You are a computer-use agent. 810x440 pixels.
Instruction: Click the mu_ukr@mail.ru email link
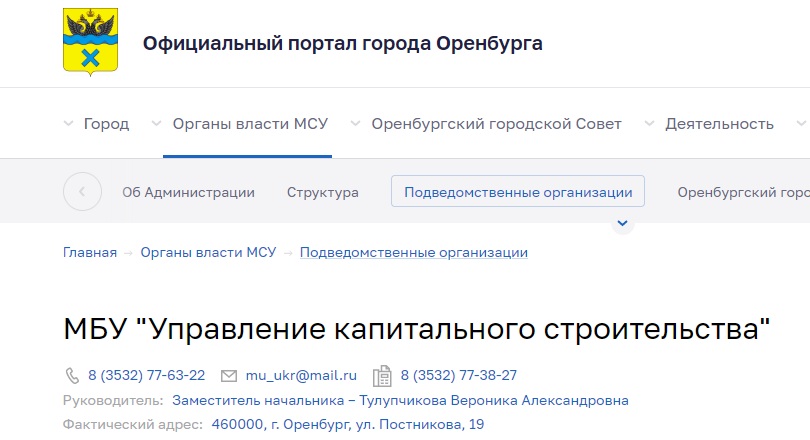pos(300,376)
